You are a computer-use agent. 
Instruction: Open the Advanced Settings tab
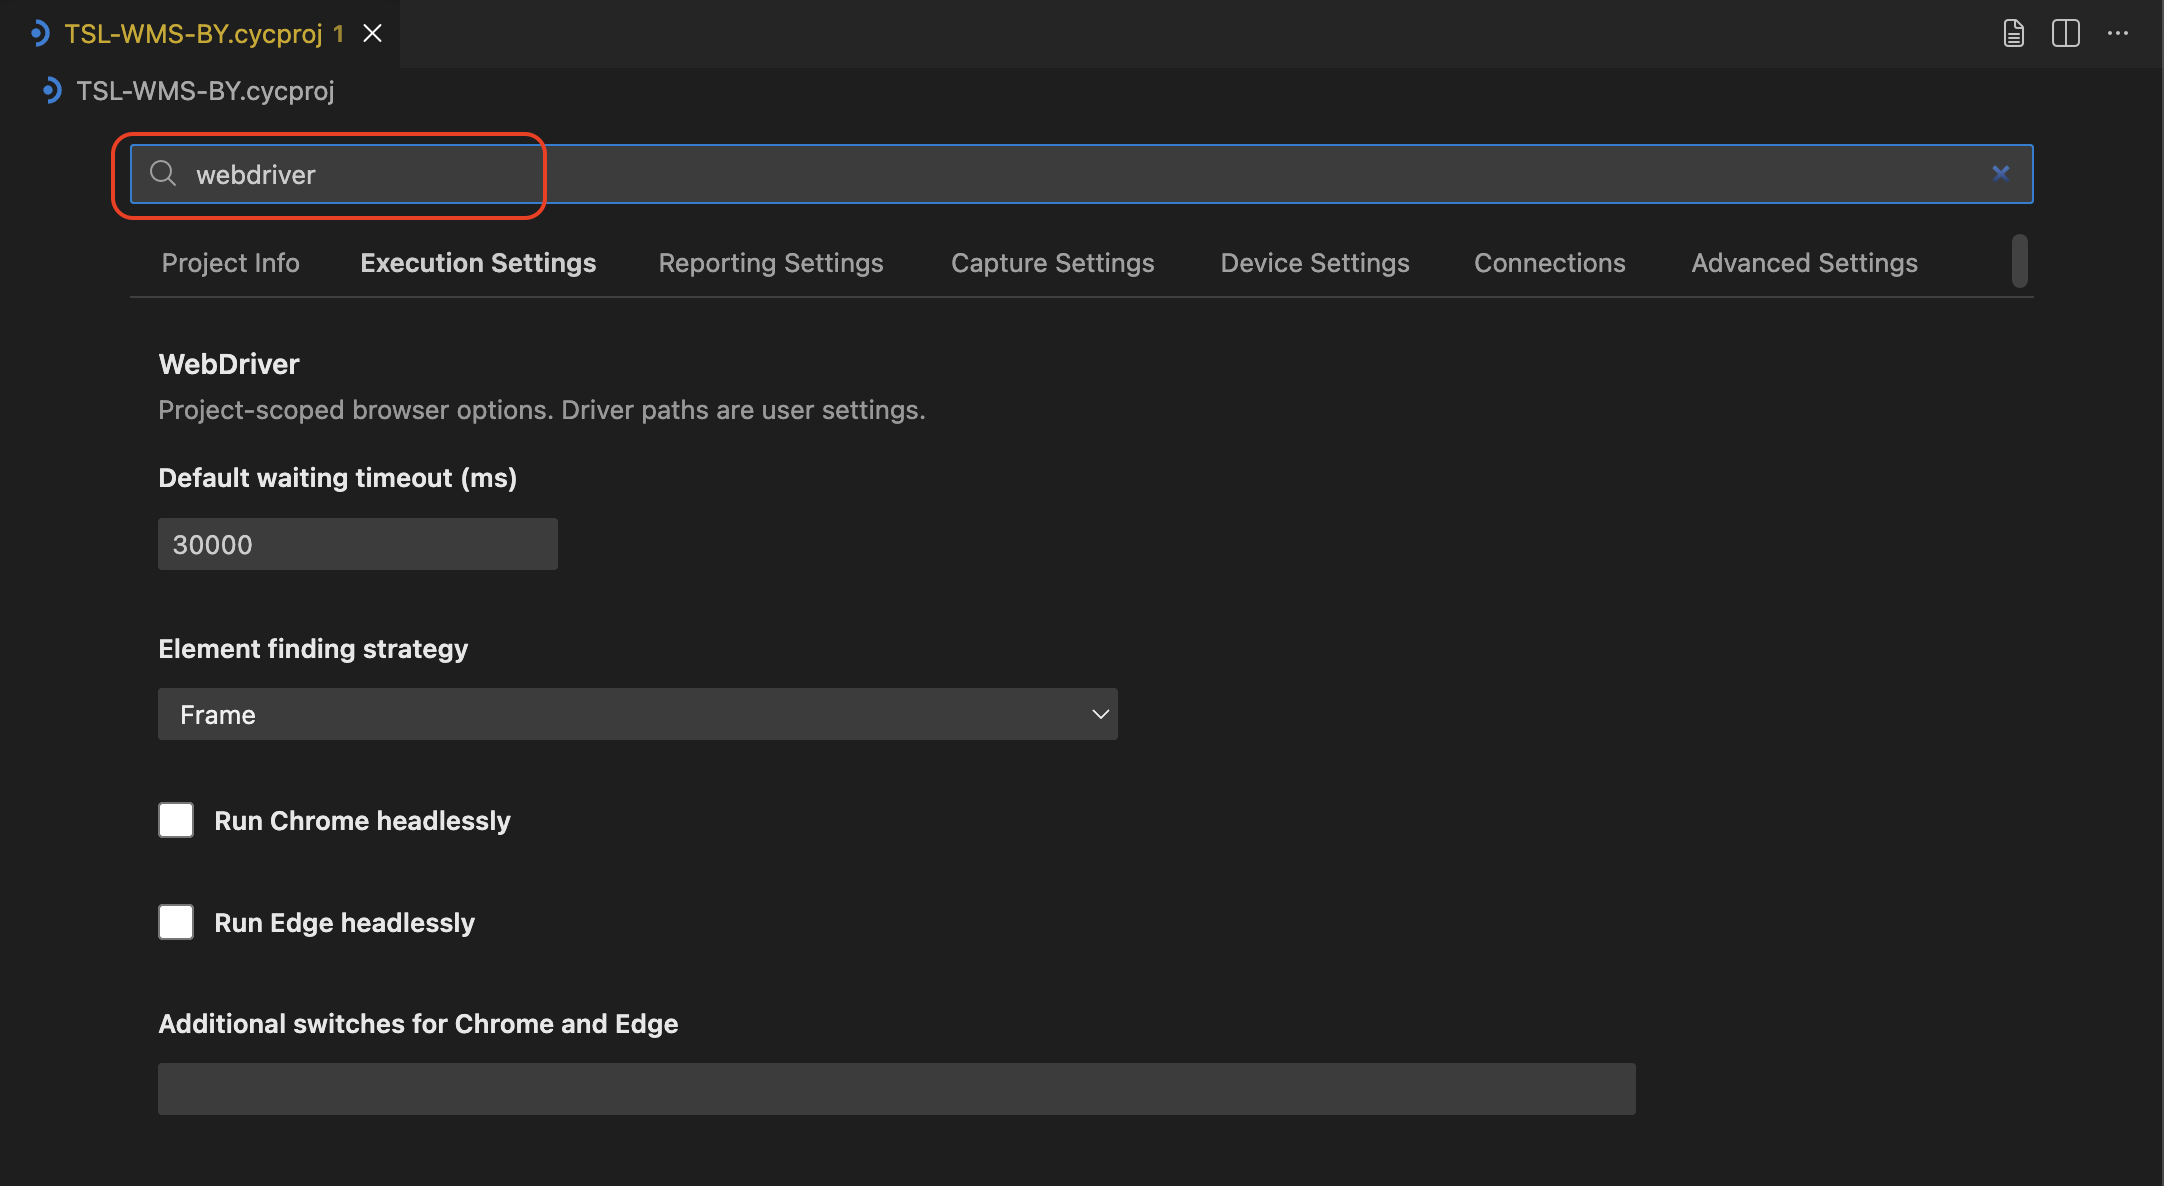(x=1804, y=263)
